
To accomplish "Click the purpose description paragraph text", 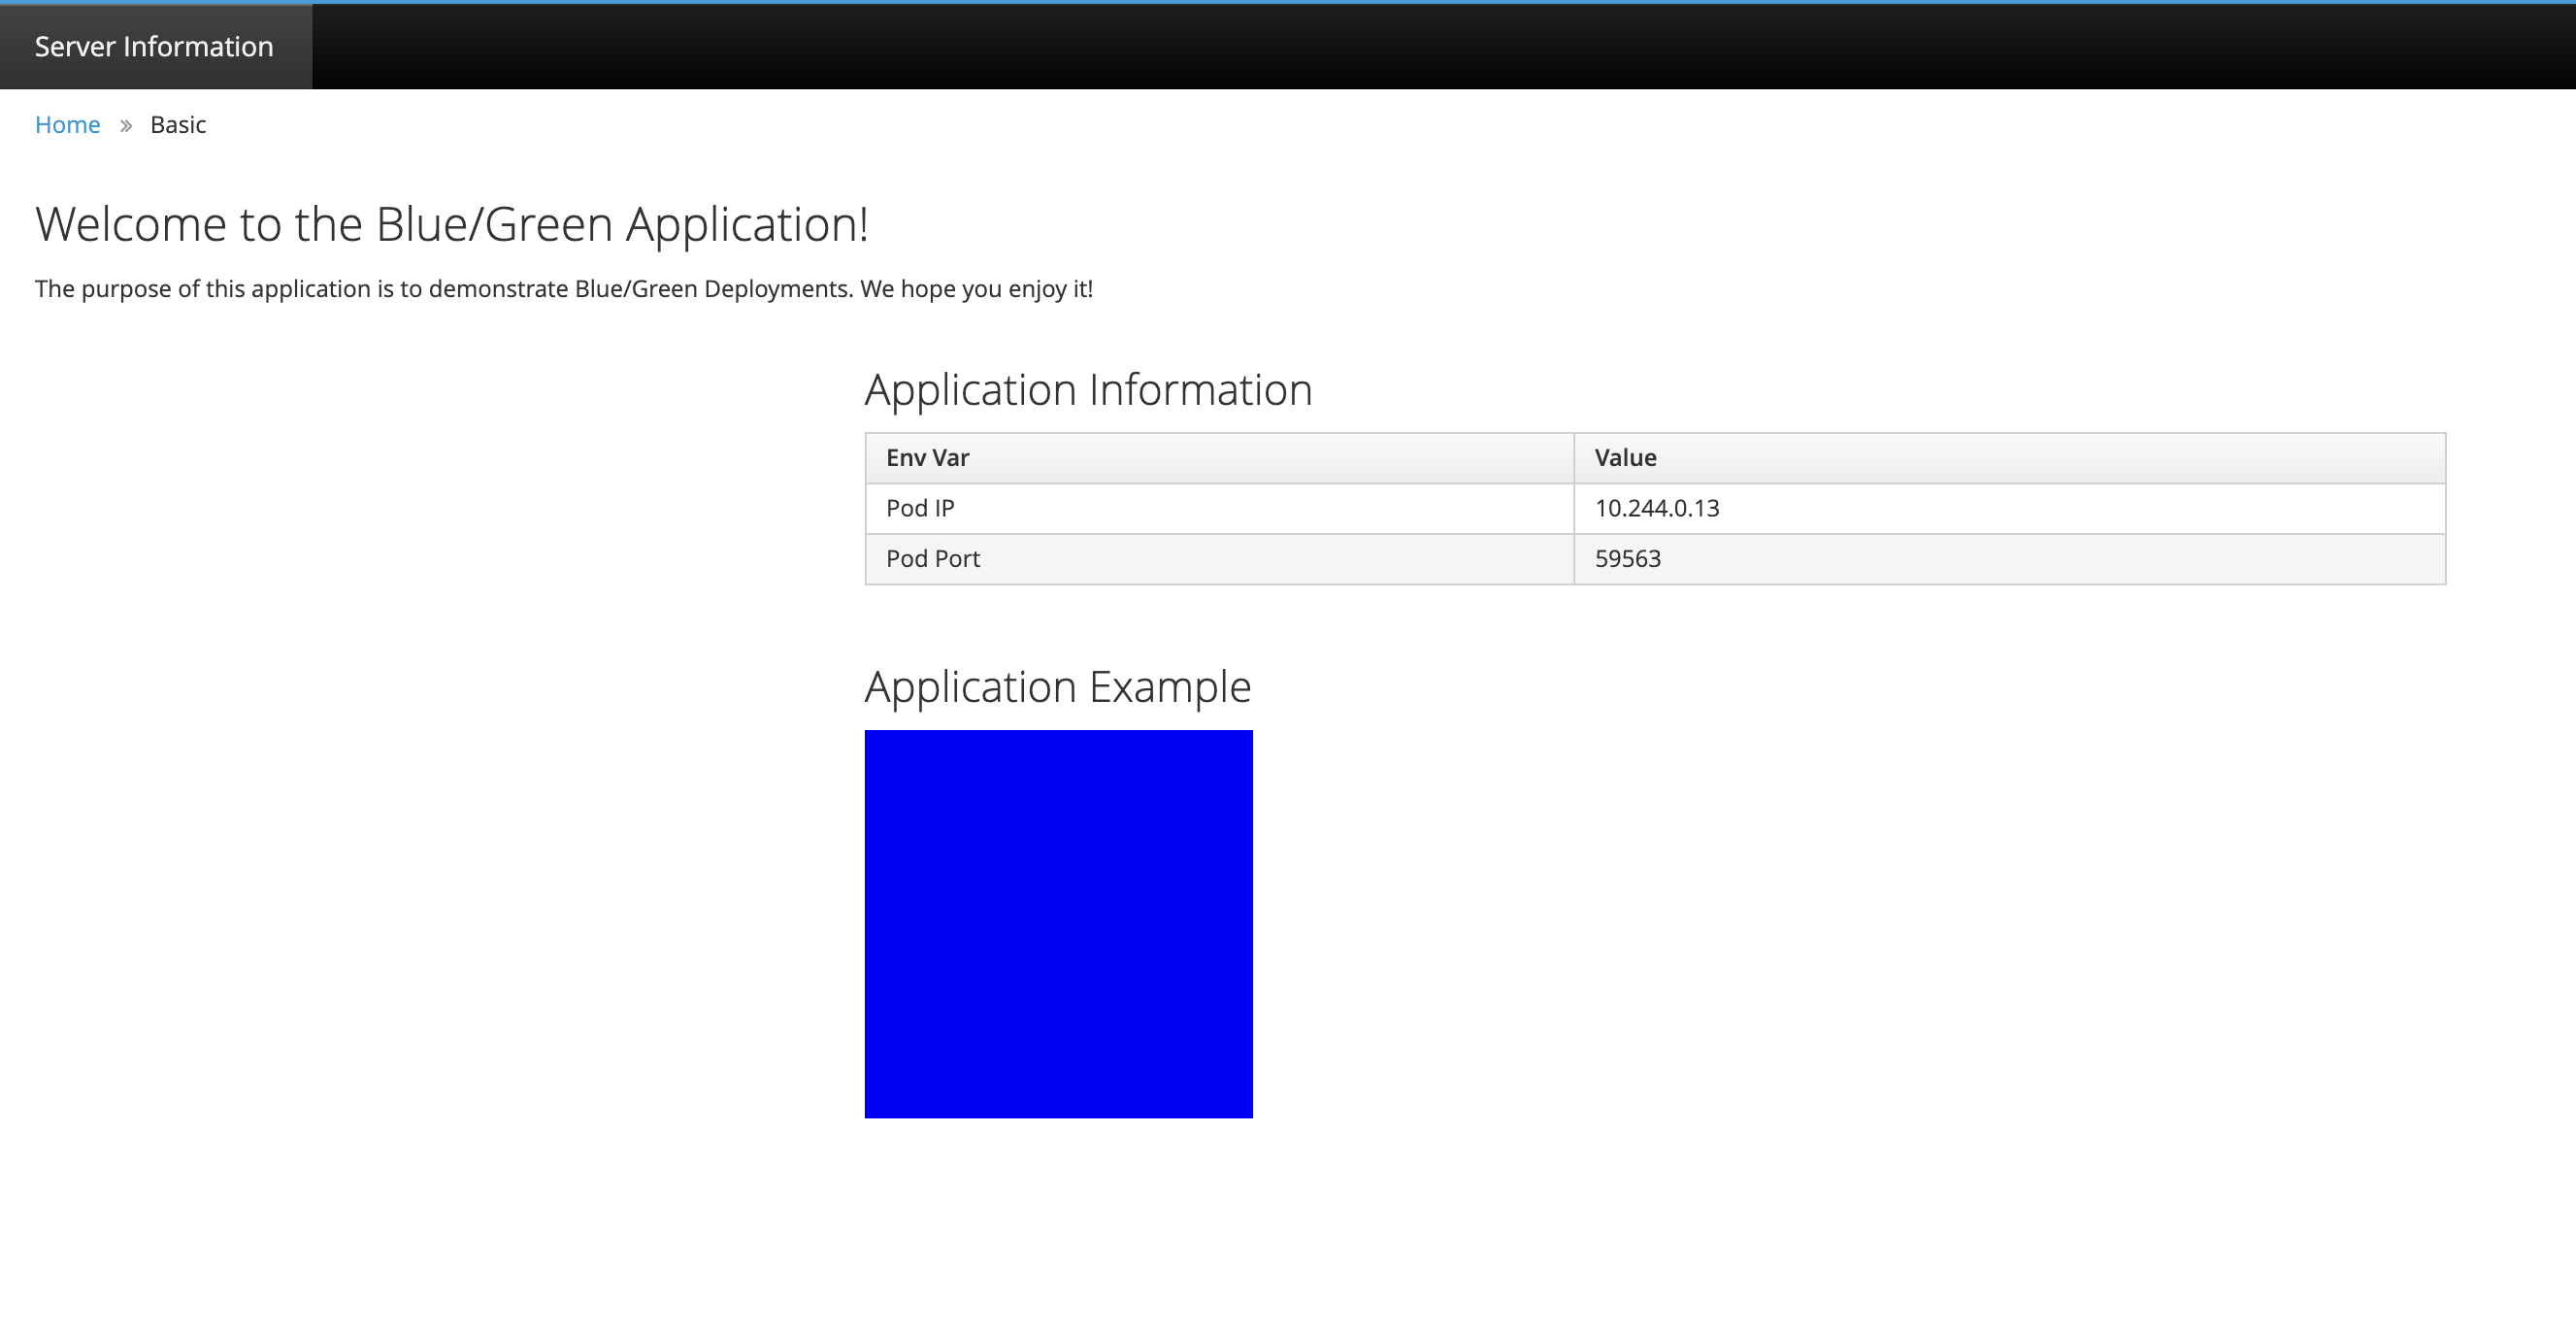I will [x=564, y=289].
